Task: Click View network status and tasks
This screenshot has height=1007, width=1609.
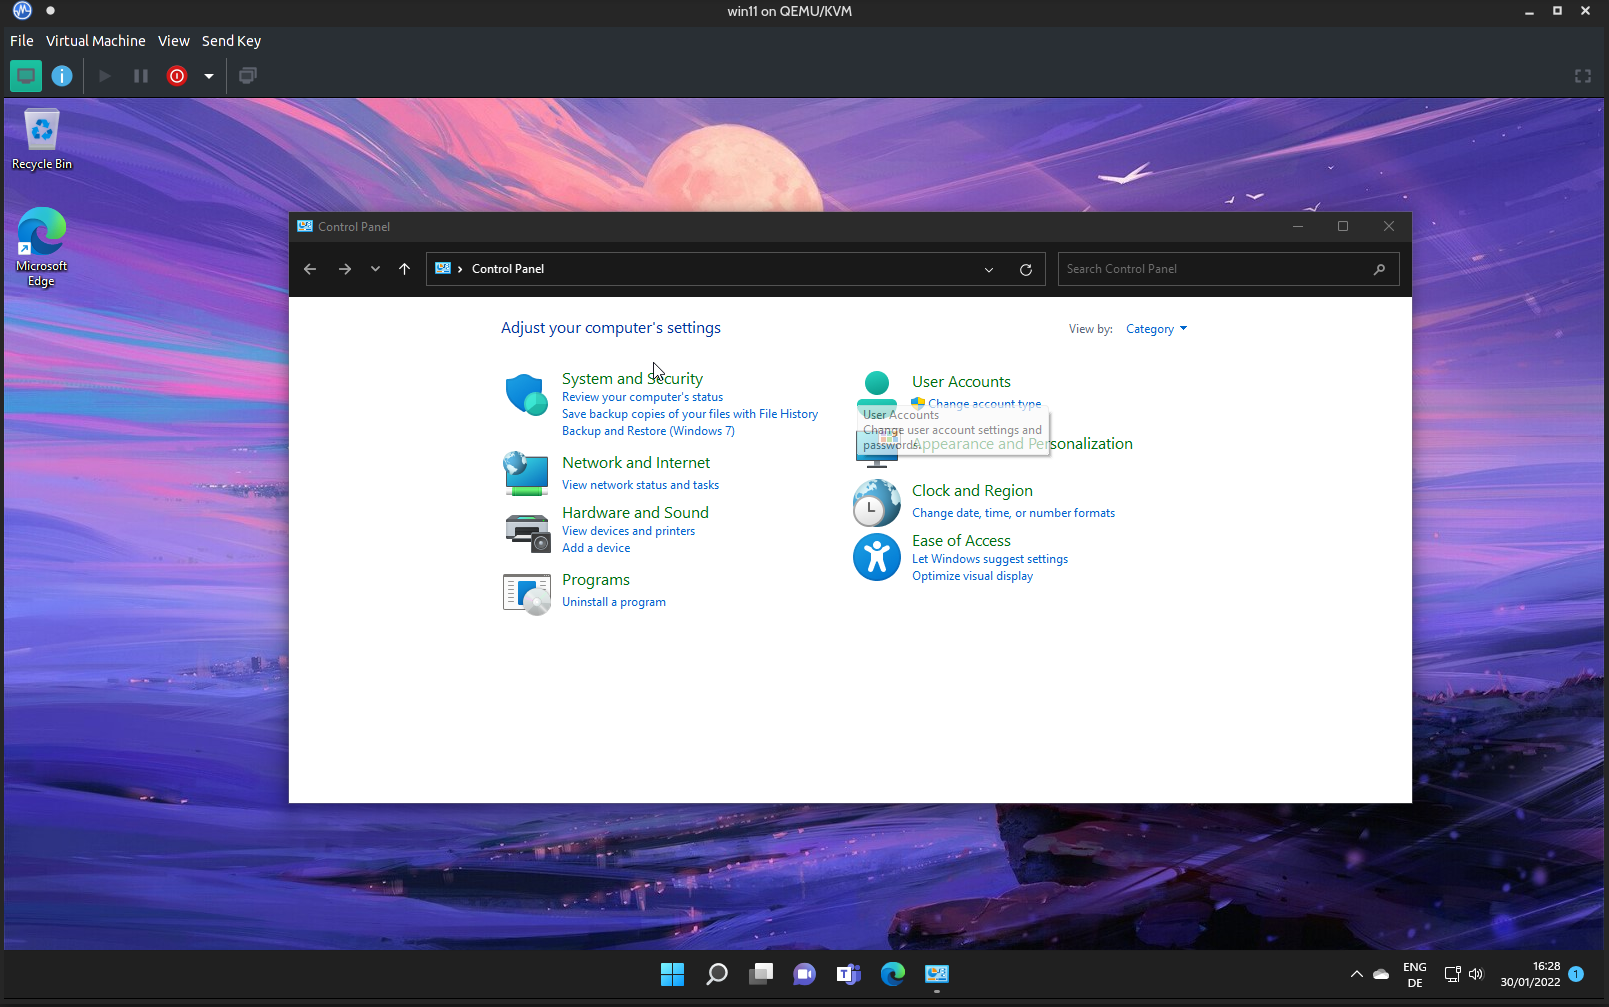Action: pos(640,485)
